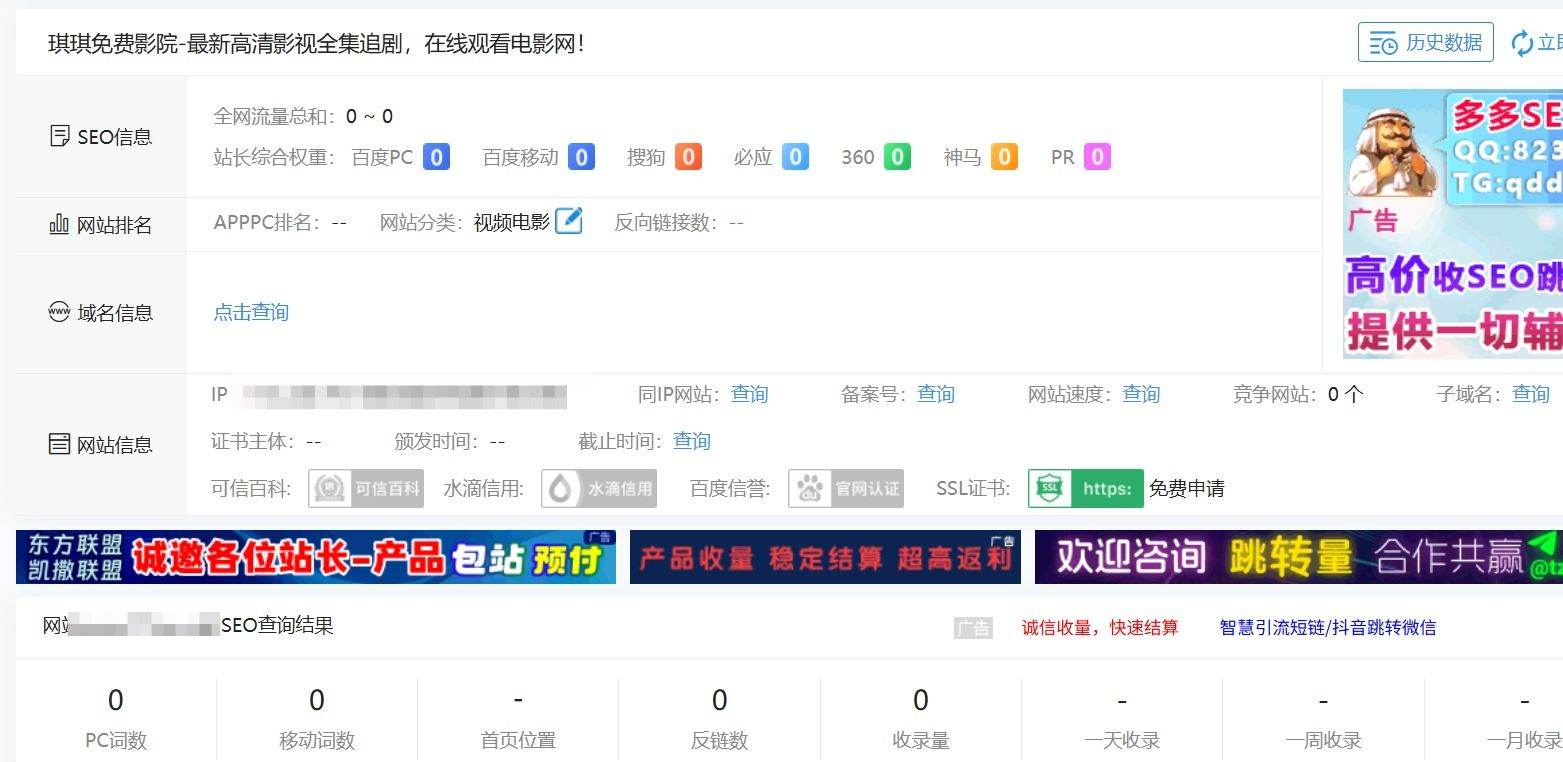Screen dimensions: 1563x762
Task: Click the 360 green weight badge
Action: click(897, 157)
